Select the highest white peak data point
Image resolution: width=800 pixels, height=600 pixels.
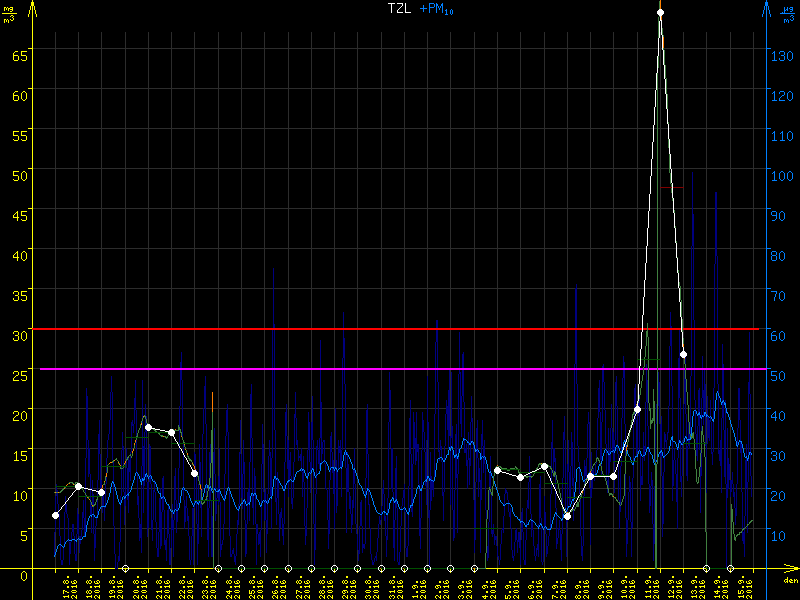coord(660,12)
